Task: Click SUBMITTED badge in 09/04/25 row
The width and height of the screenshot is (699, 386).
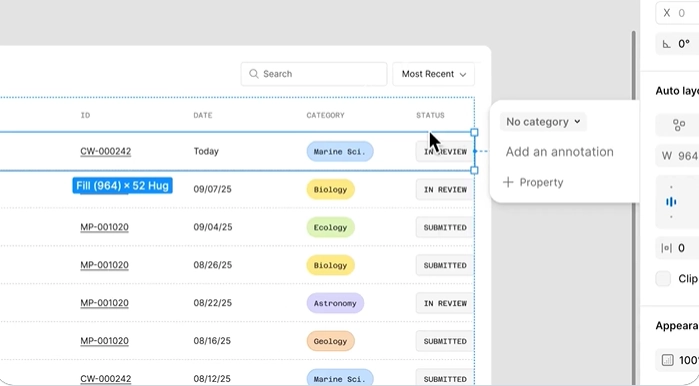Action: [444, 227]
